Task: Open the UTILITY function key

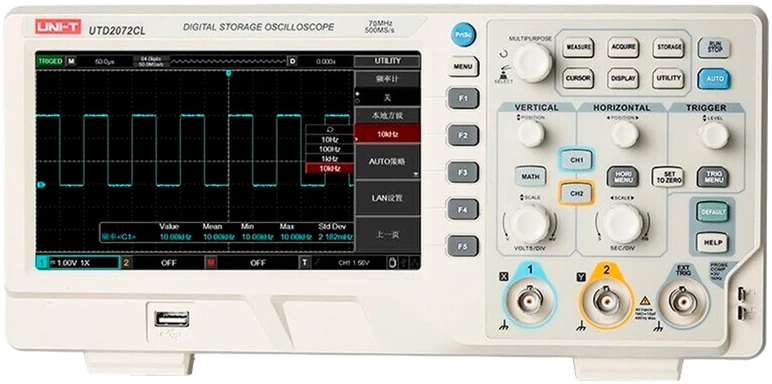Action: click(668, 78)
